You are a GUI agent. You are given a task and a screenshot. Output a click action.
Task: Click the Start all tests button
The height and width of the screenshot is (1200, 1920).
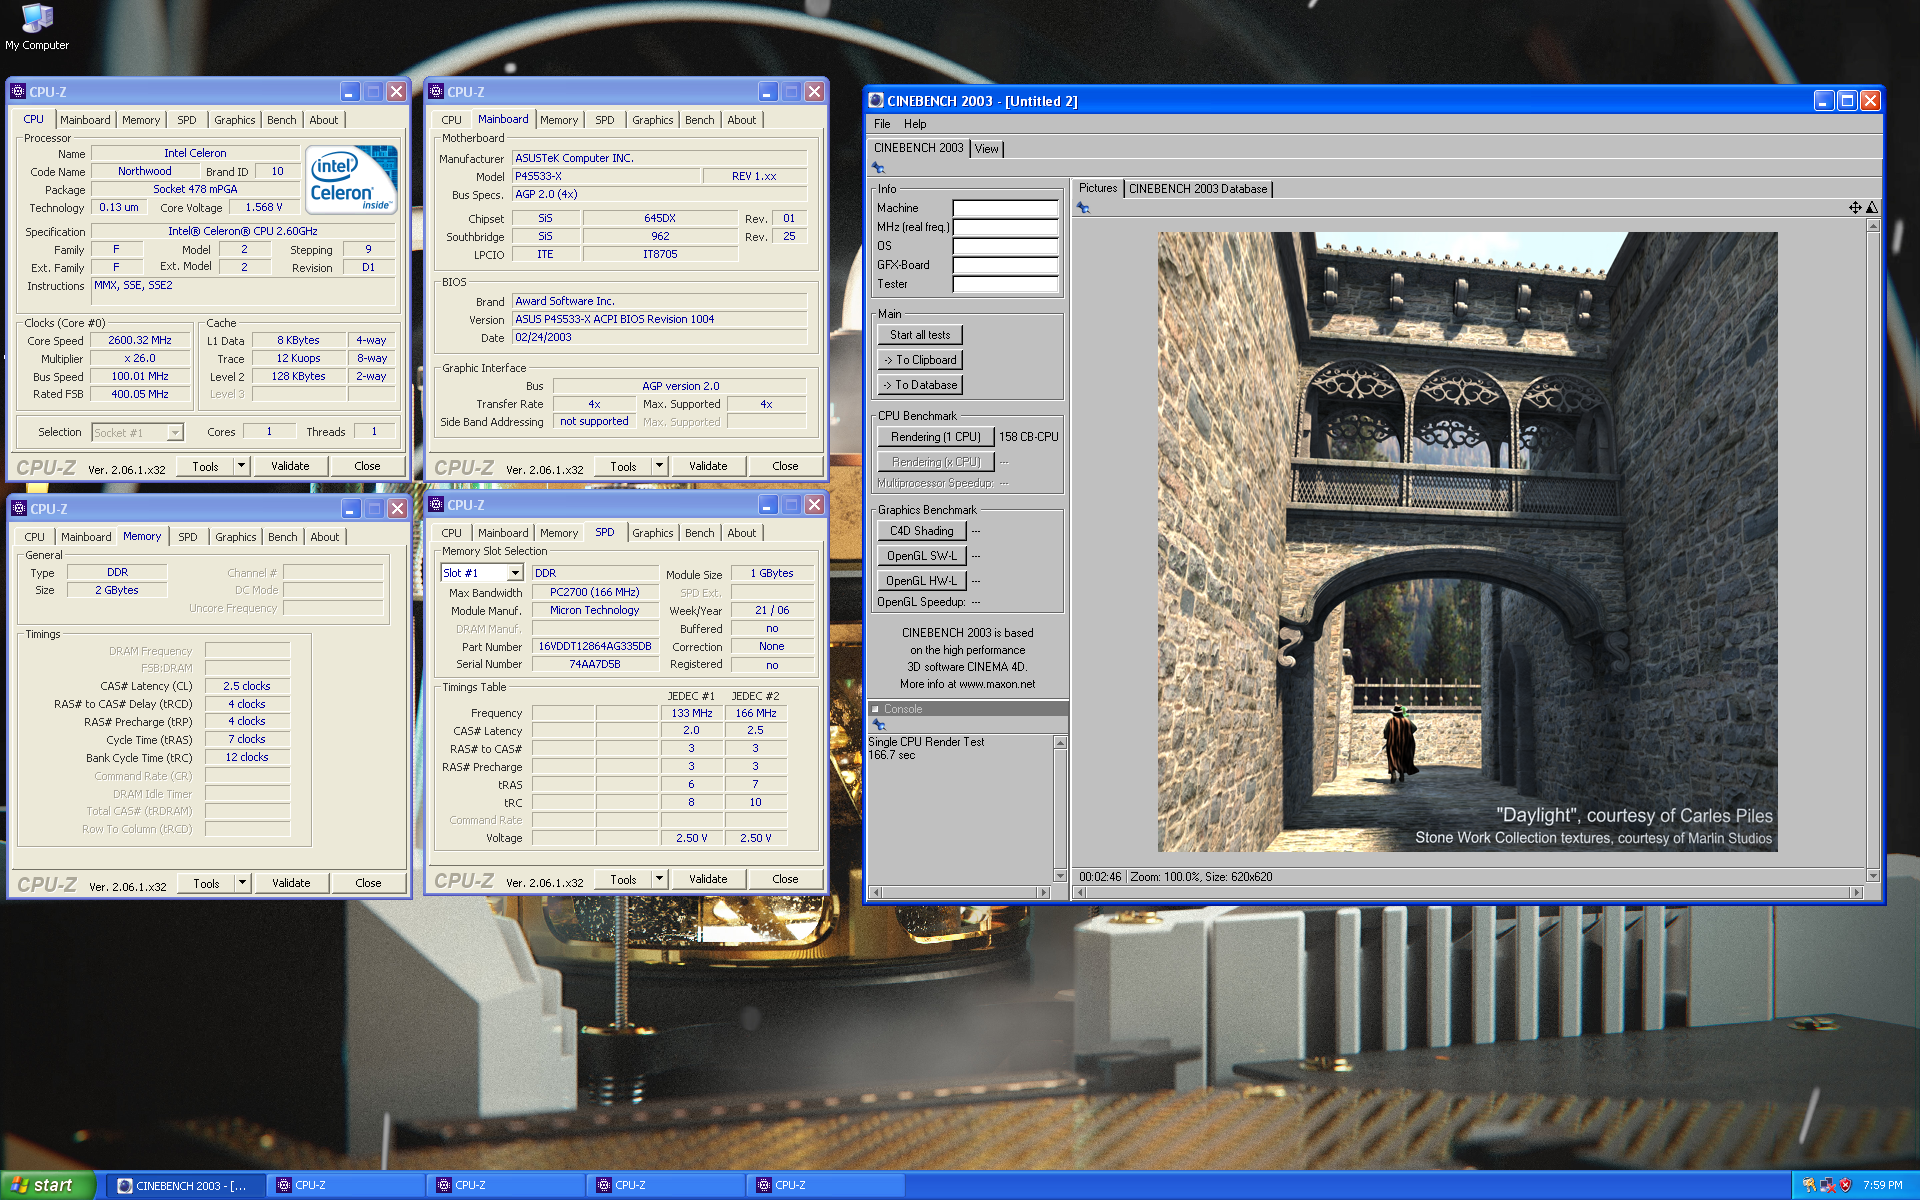pos(920,335)
